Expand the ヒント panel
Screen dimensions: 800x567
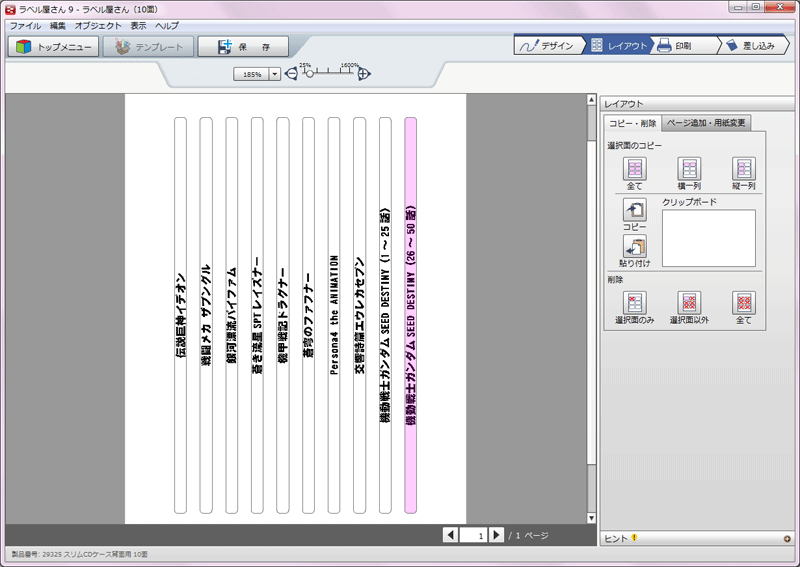(x=787, y=538)
